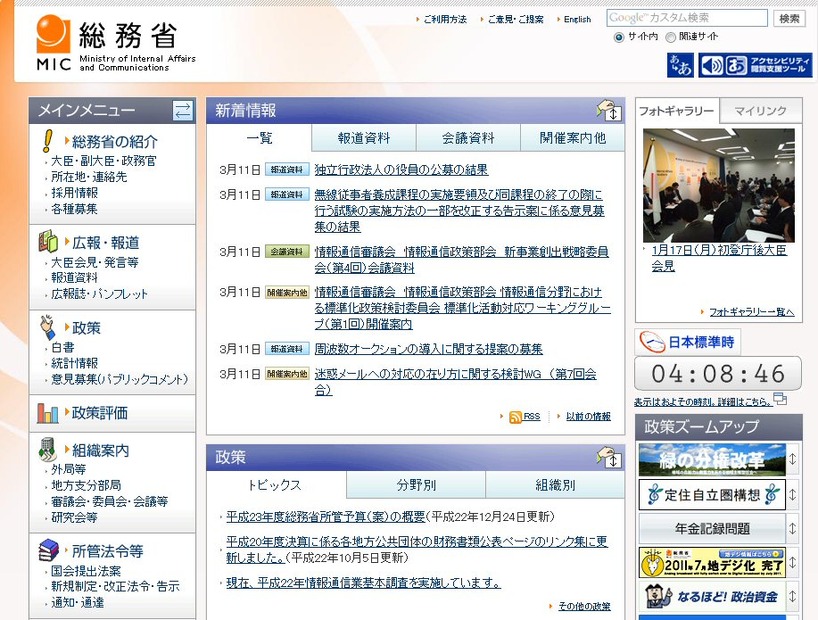The width and height of the screenshot is (818, 620).
Task: Open the なるほど!政治資金 banner
Action: (712, 596)
